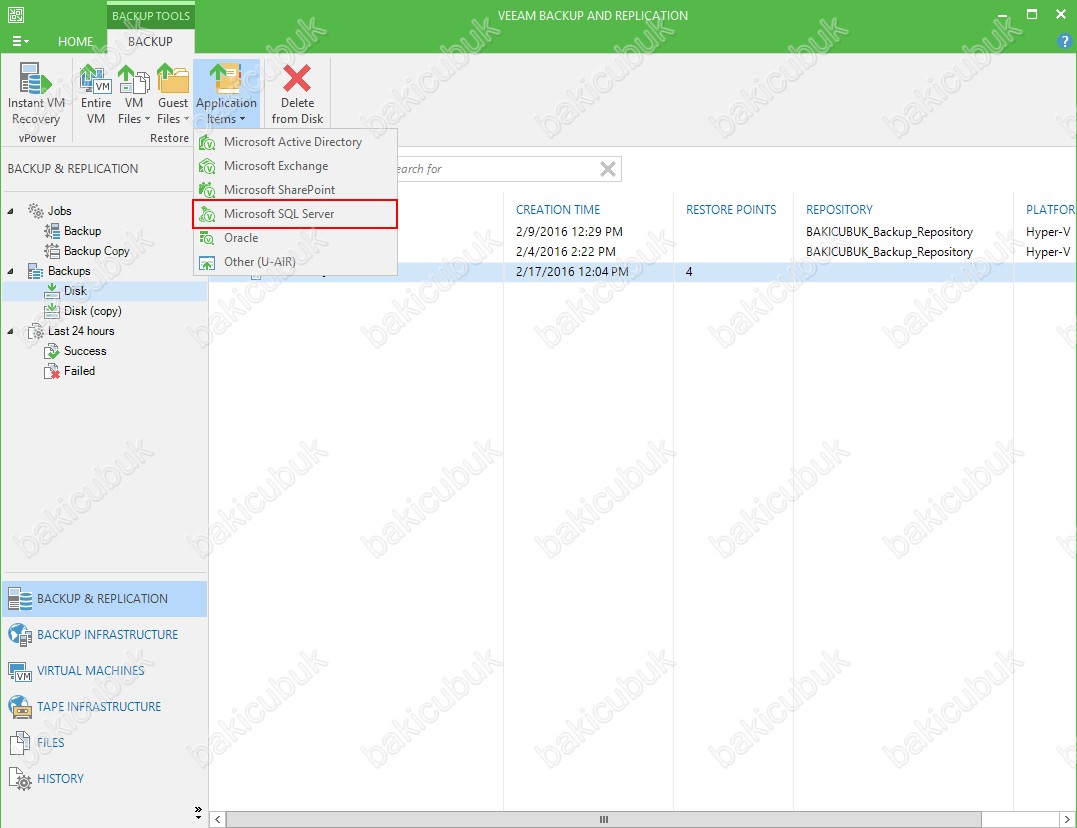Select Microsoft Exchange menu entry

(295, 166)
